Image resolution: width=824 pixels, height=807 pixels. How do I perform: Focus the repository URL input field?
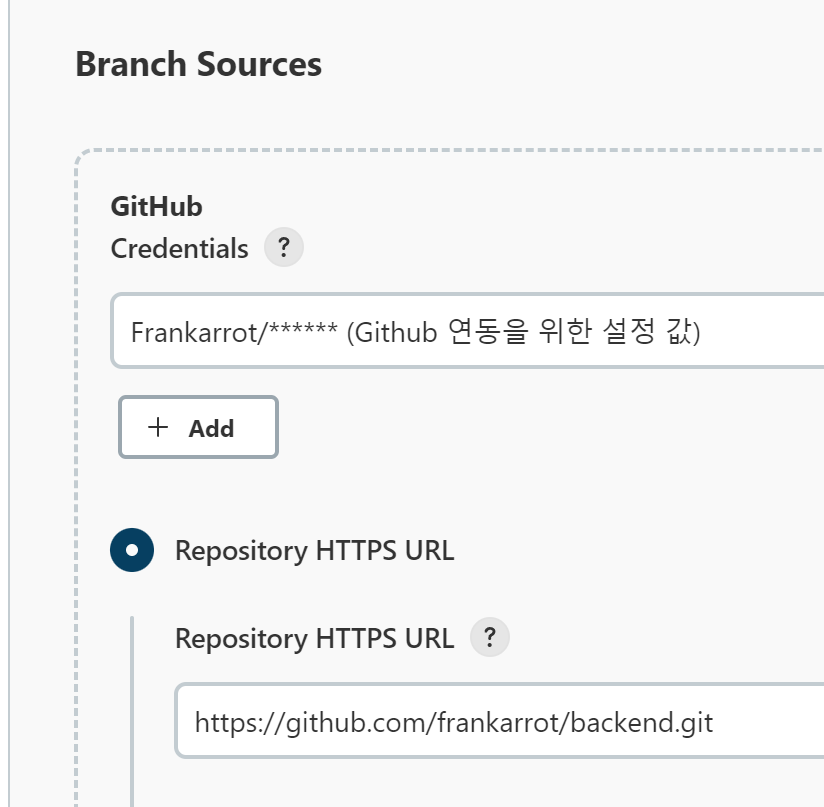499,721
